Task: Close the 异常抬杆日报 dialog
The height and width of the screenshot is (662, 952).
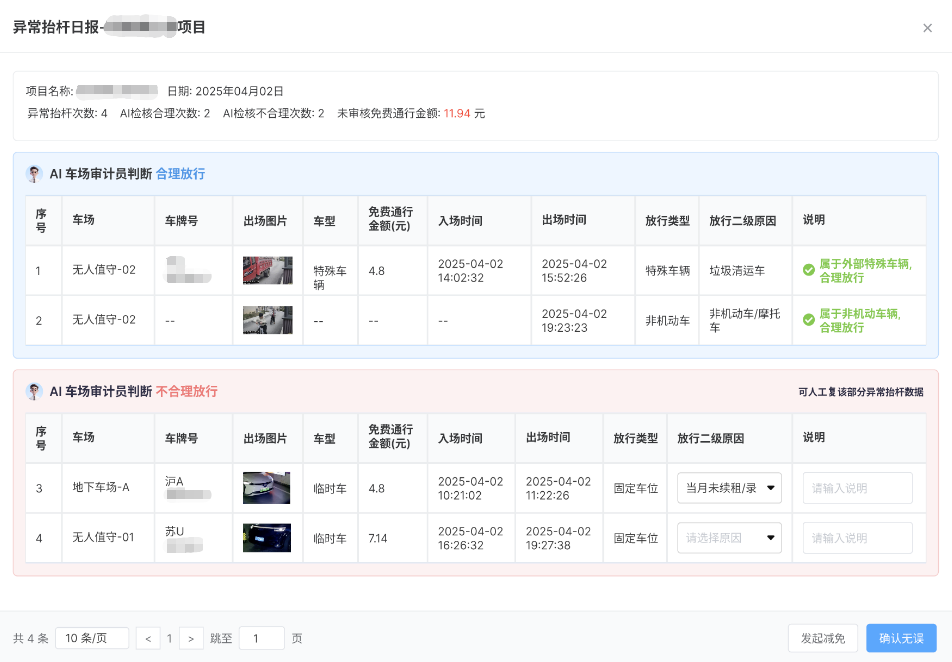Action: (928, 28)
